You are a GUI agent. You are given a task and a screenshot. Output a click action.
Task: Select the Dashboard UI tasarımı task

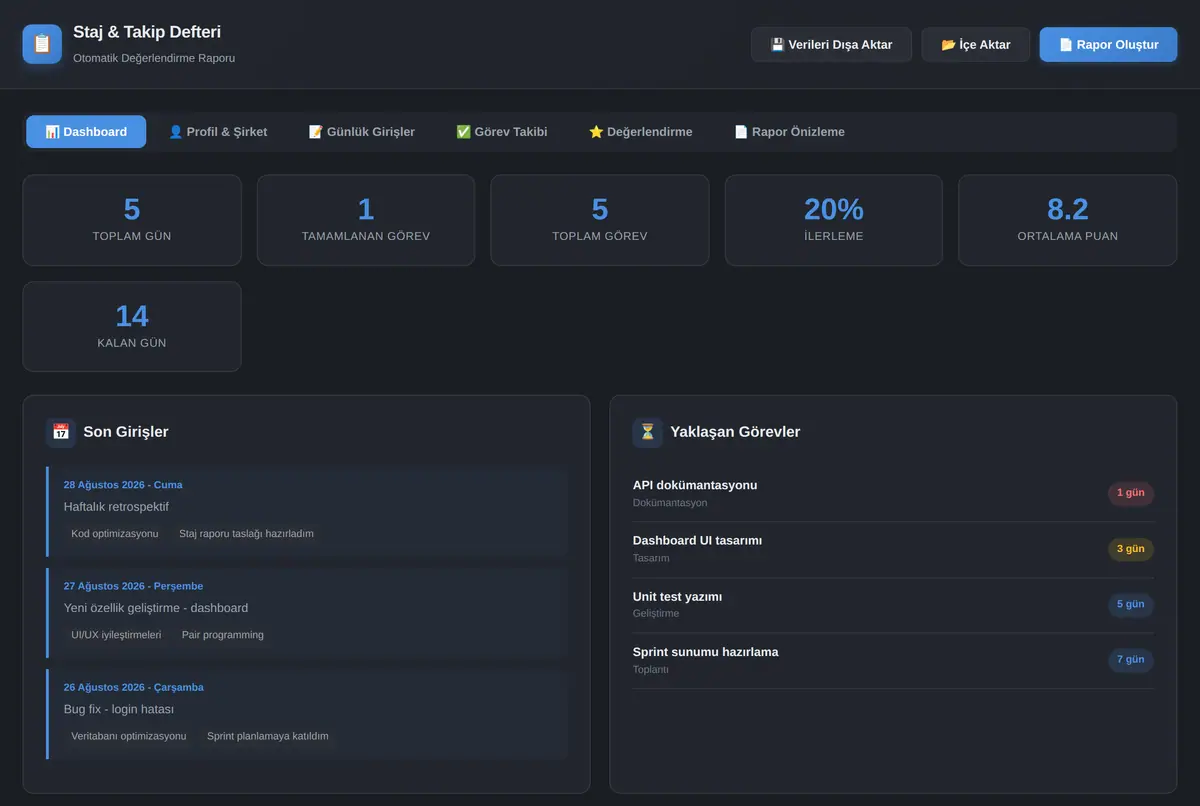[893, 549]
